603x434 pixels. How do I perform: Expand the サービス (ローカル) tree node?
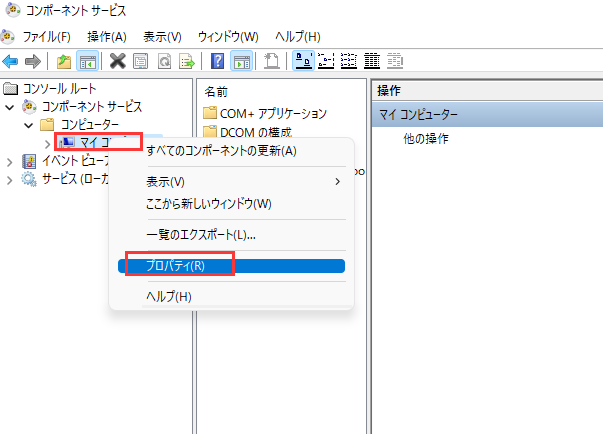10,180
